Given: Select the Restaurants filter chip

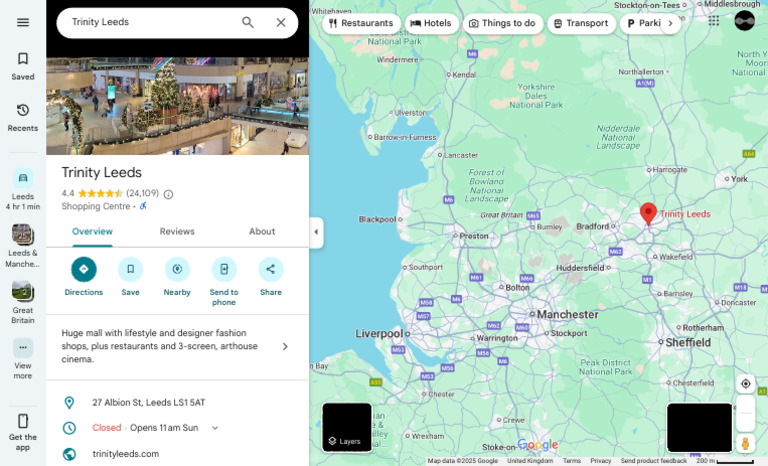Looking at the screenshot, I should 361,23.
